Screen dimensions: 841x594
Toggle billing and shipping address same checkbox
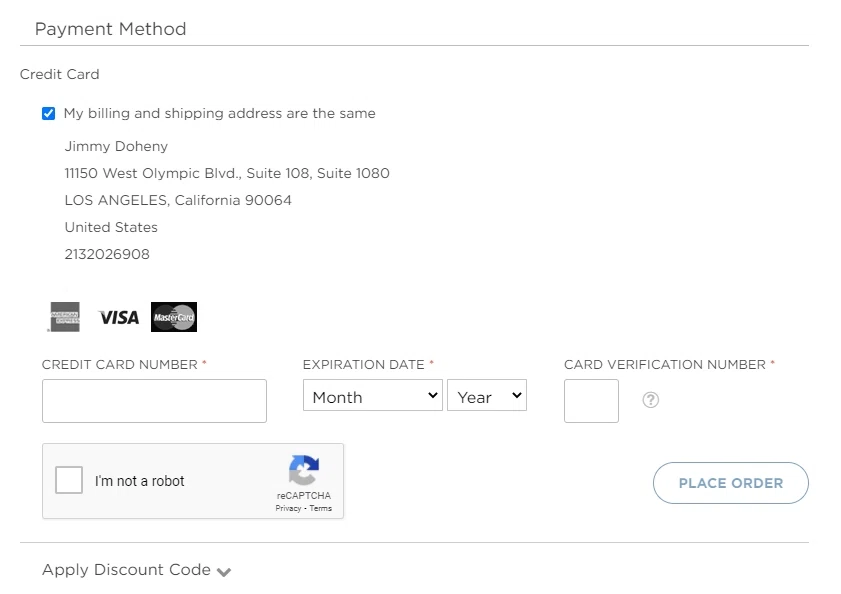click(x=48, y=114)
